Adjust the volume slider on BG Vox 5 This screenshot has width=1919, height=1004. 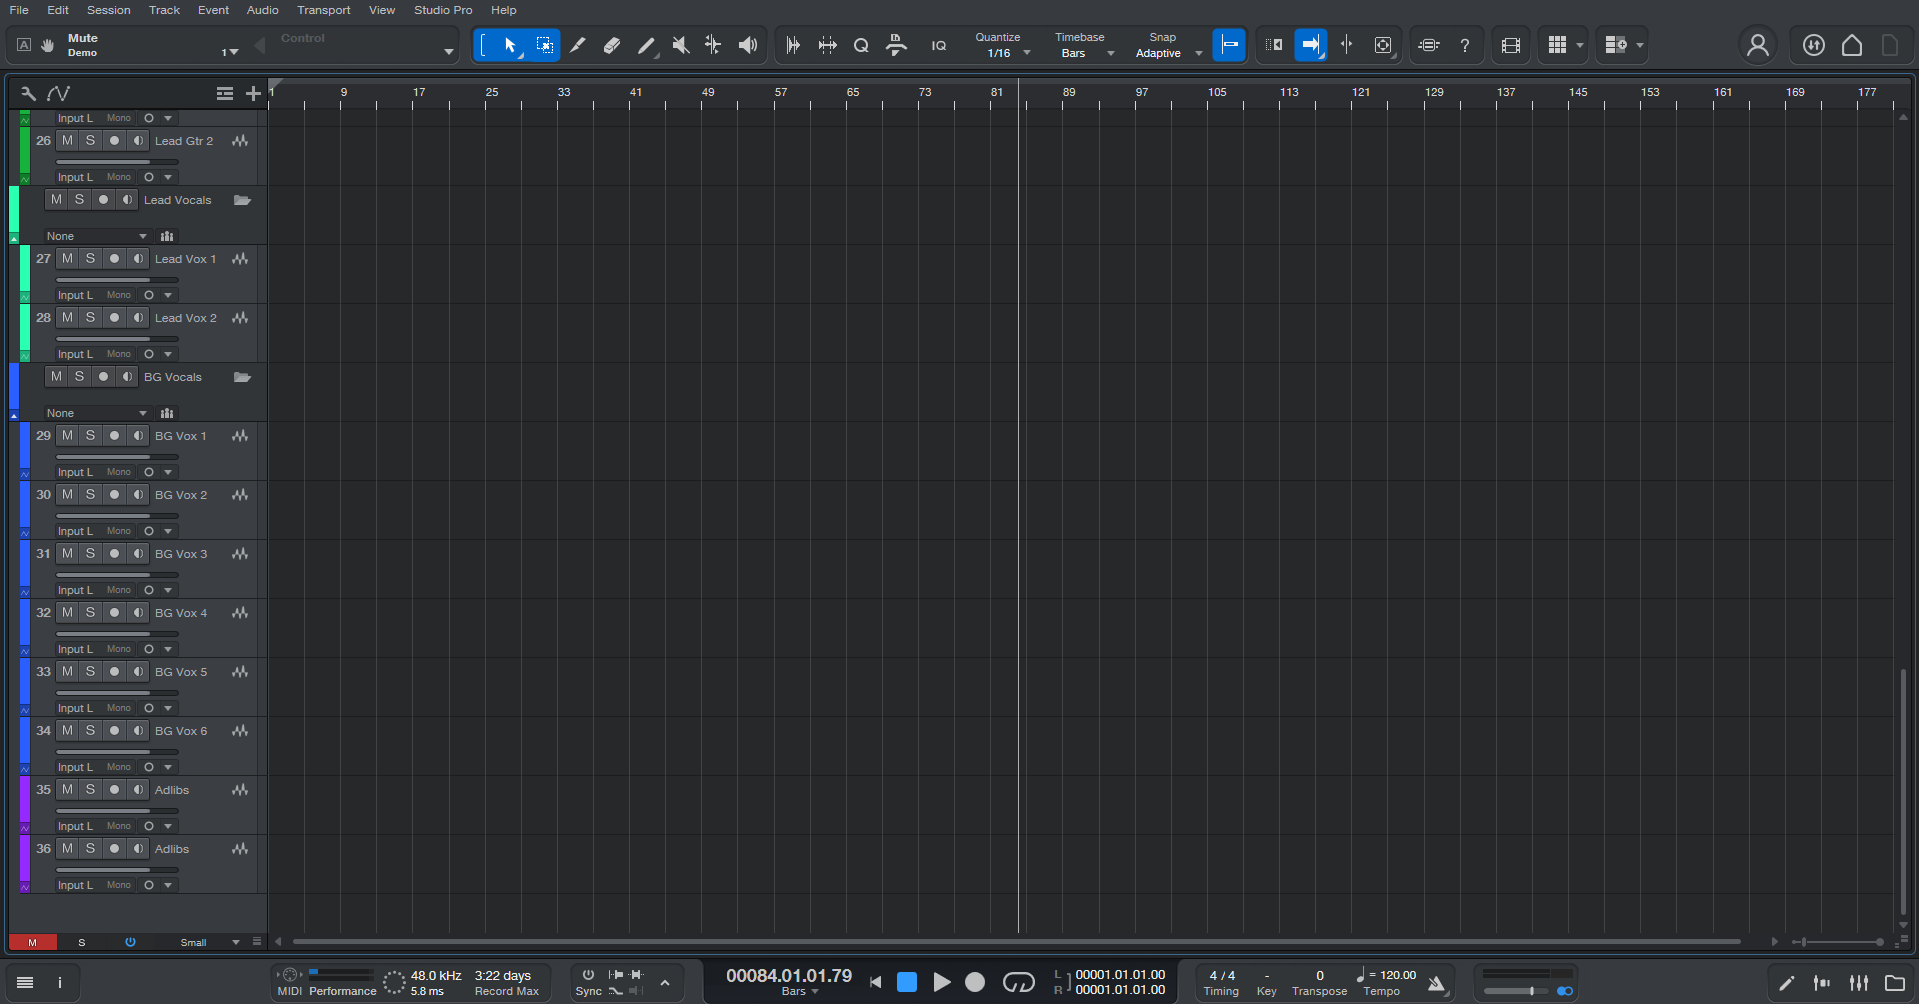tap(116, 692)
